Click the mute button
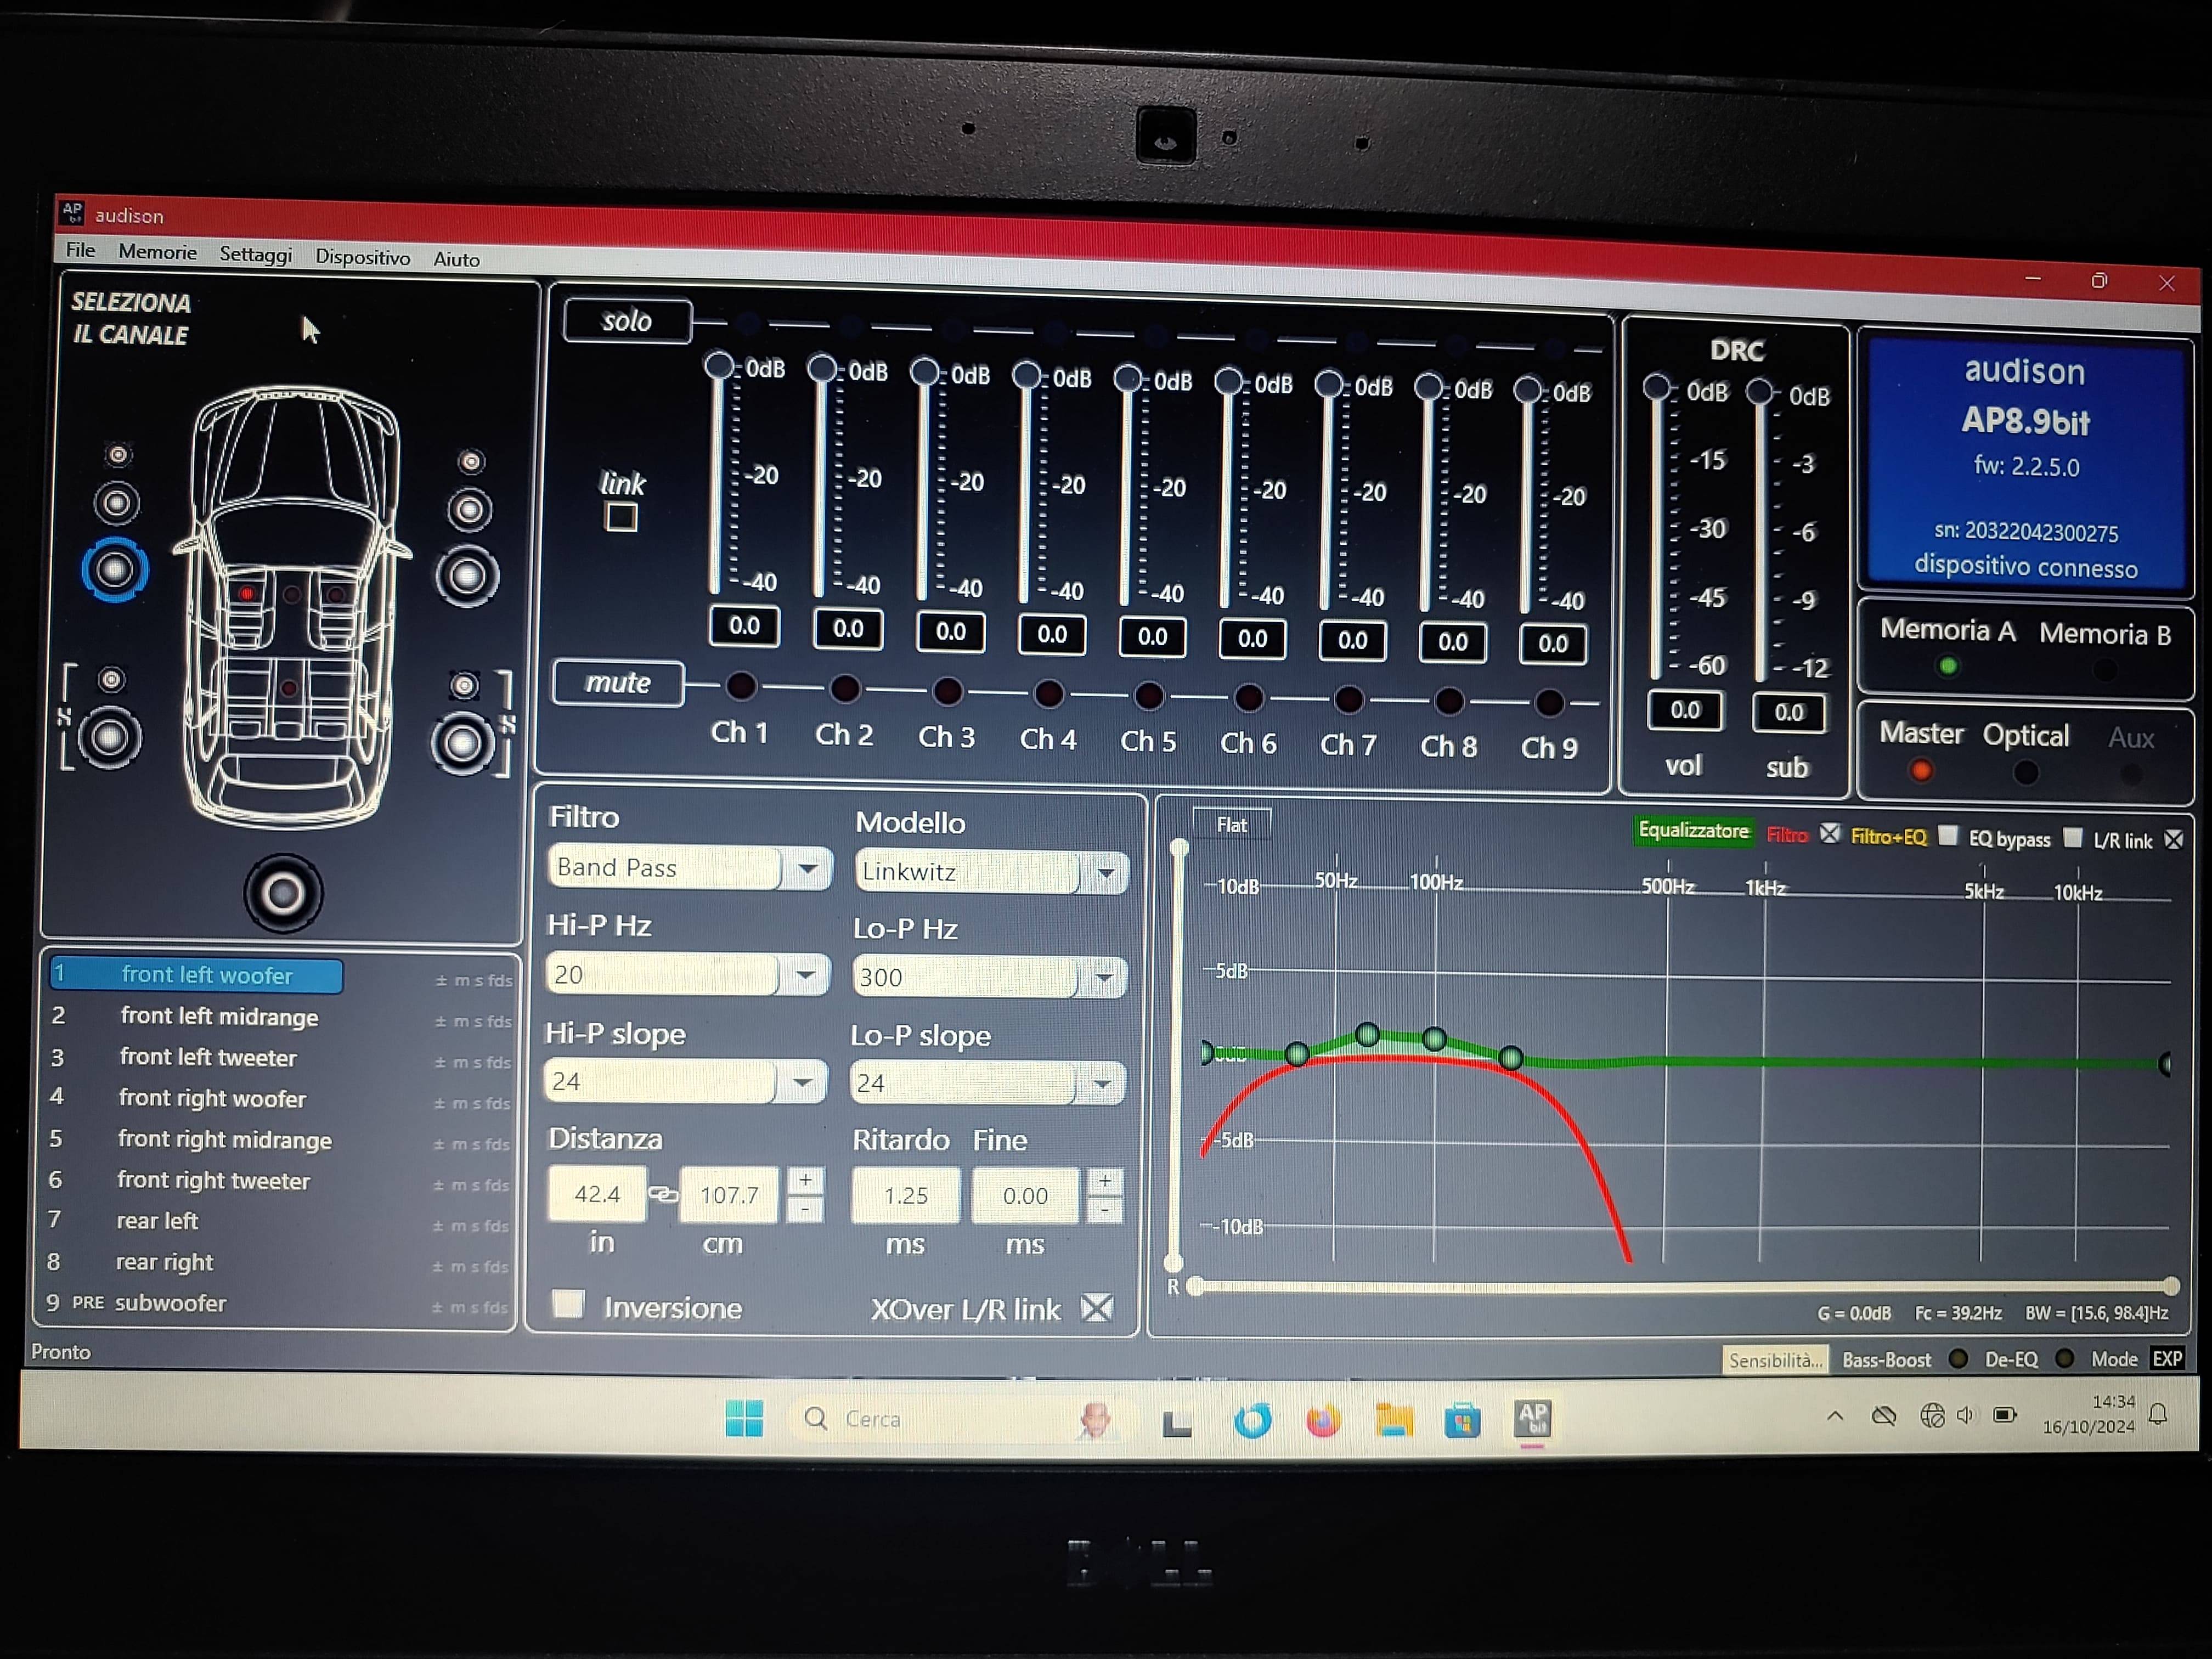 tap(618, 683)
